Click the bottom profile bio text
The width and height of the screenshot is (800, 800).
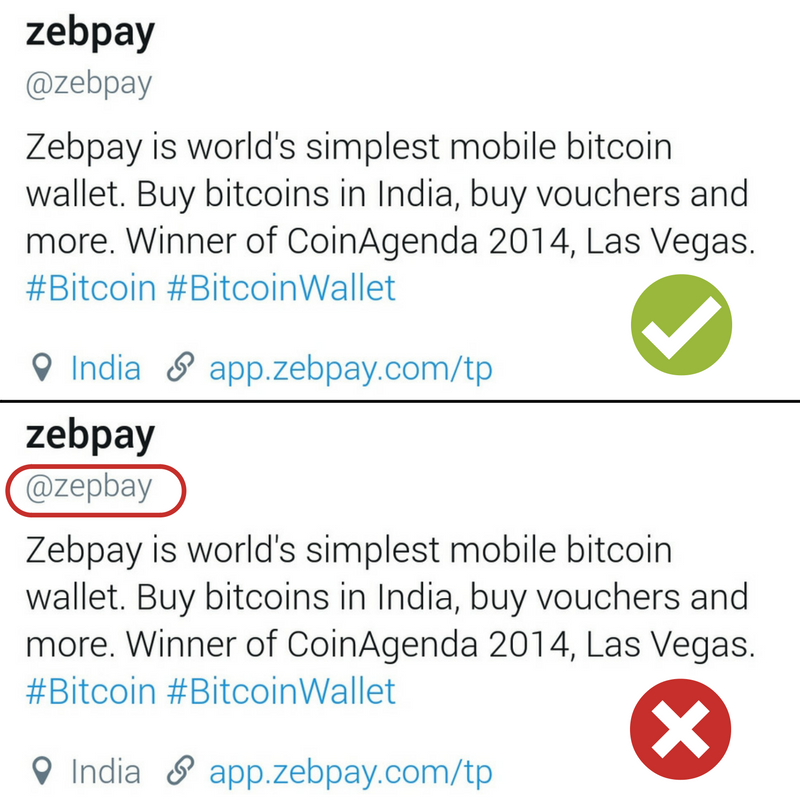tap(390, 597)
